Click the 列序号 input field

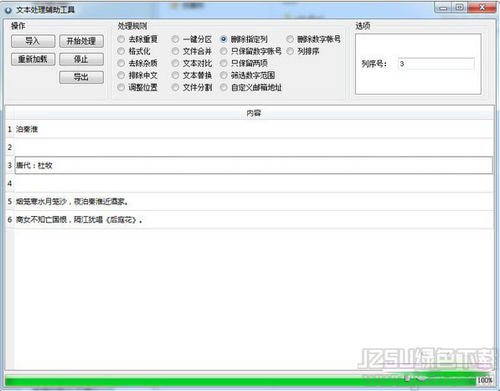point(436,64)
